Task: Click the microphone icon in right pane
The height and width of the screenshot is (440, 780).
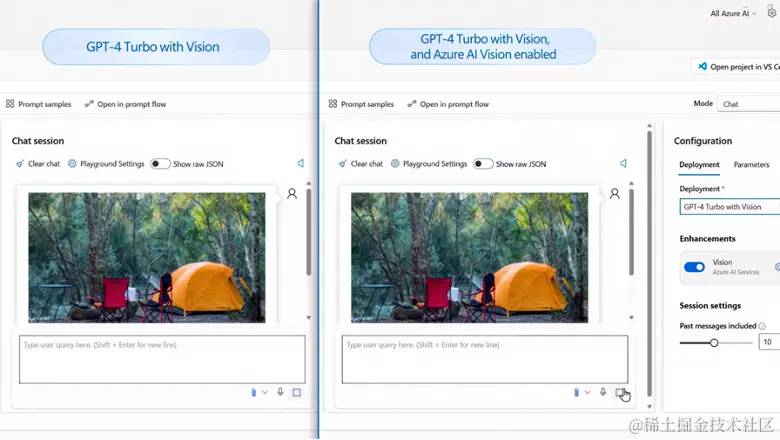Action: [603, 392]
